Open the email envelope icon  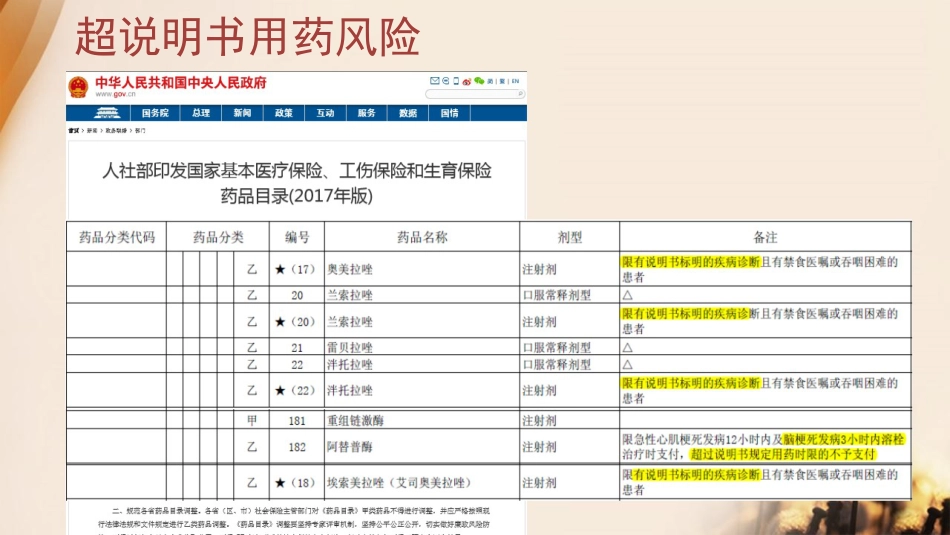click(435, 81)
